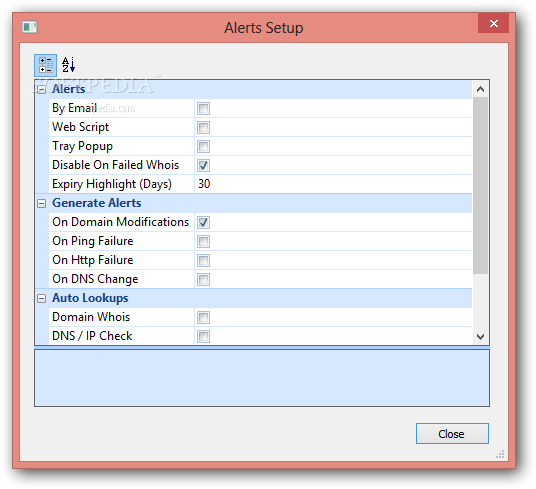
Task: Enable Domain Whois auto lookup
Action: point(203,317)
